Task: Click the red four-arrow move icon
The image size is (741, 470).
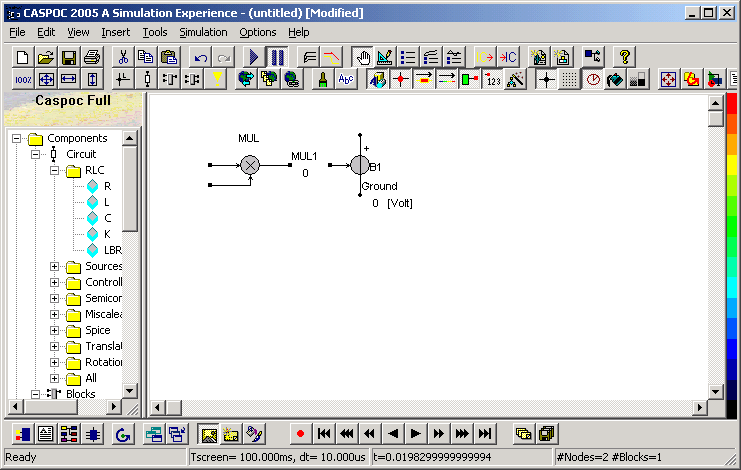Action: [668, 79]
